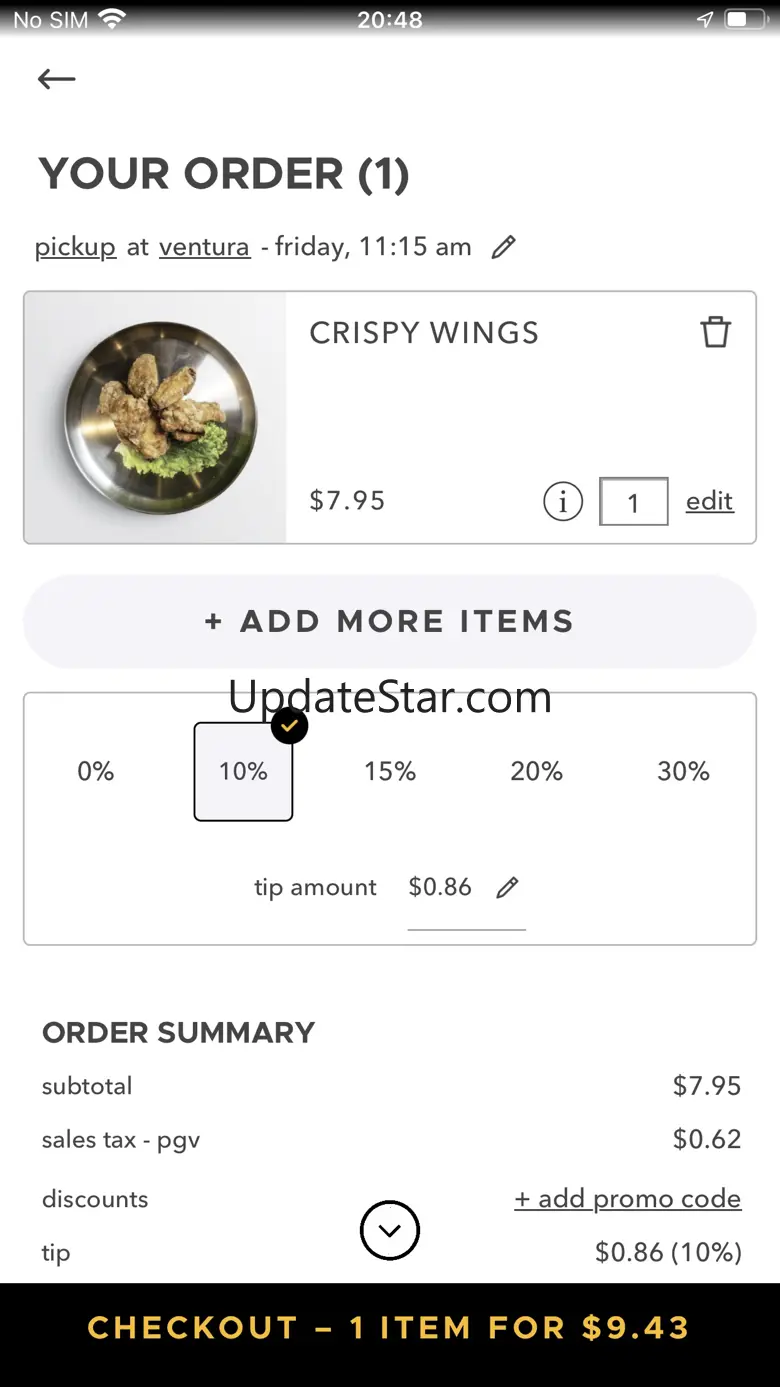Image resolution: width=780 pixels, height=1387 pixels.
Task: Edit pickup time pencil icon
Action: click(504, 247)
